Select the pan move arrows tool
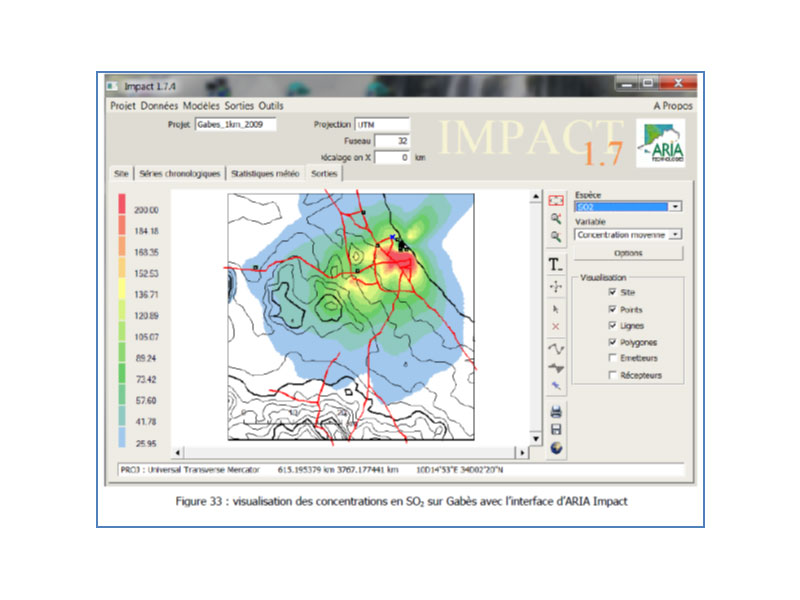Viewport: 800px width, 600px height. (x=556, y=286)
